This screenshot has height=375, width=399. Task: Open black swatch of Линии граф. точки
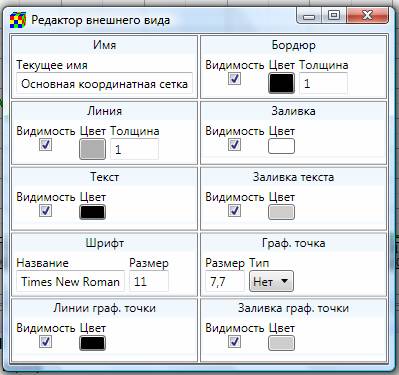coord(92,343)
